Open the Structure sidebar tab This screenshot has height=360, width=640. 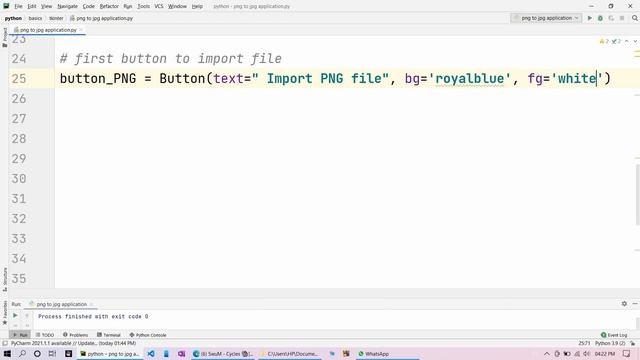[4, 279]
